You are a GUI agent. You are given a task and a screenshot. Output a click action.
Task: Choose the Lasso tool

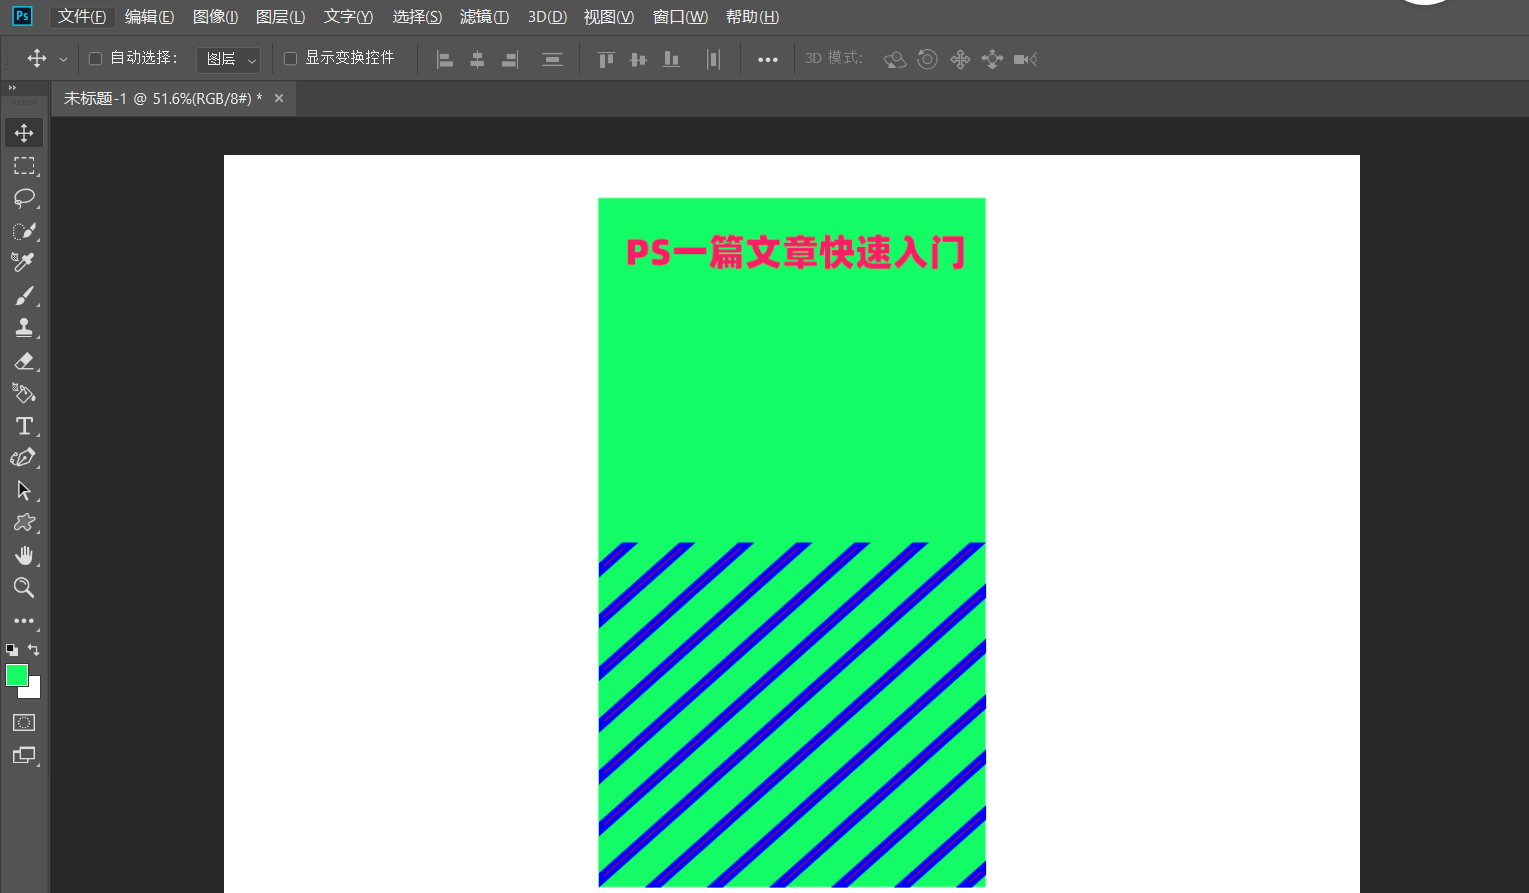point(24,198)
